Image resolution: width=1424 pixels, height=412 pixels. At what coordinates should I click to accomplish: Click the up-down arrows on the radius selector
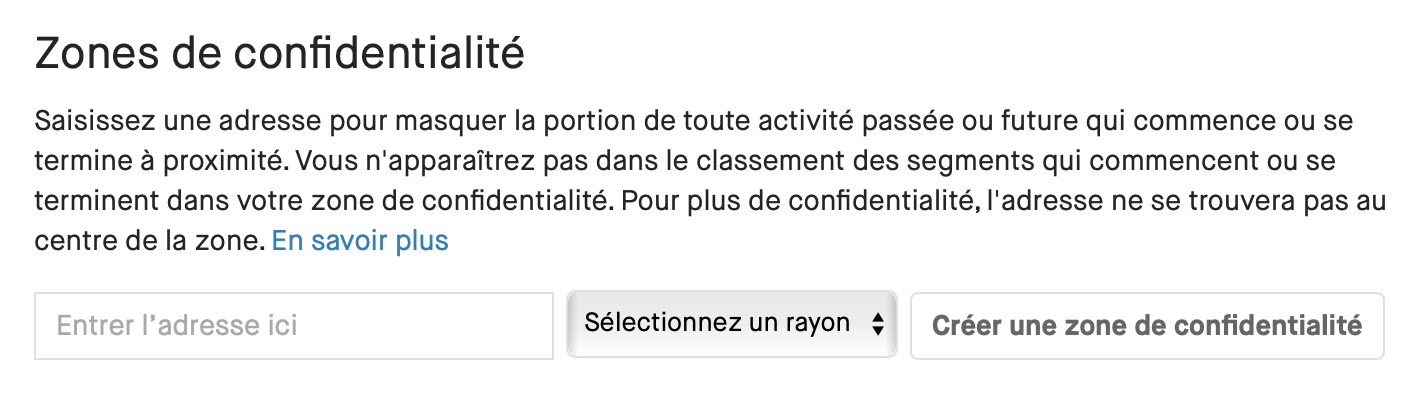pos(877,324)
